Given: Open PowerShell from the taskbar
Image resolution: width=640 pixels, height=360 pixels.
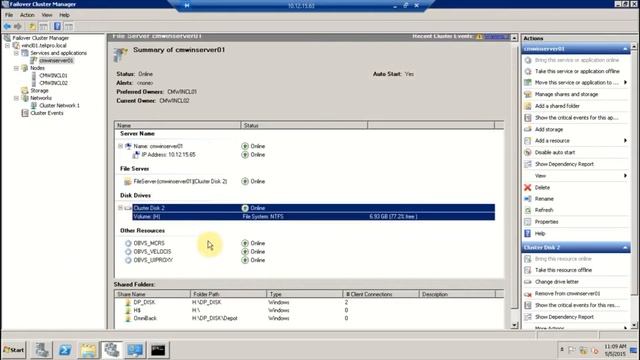Looking at the screenshot, I should (x=65, y=350).
